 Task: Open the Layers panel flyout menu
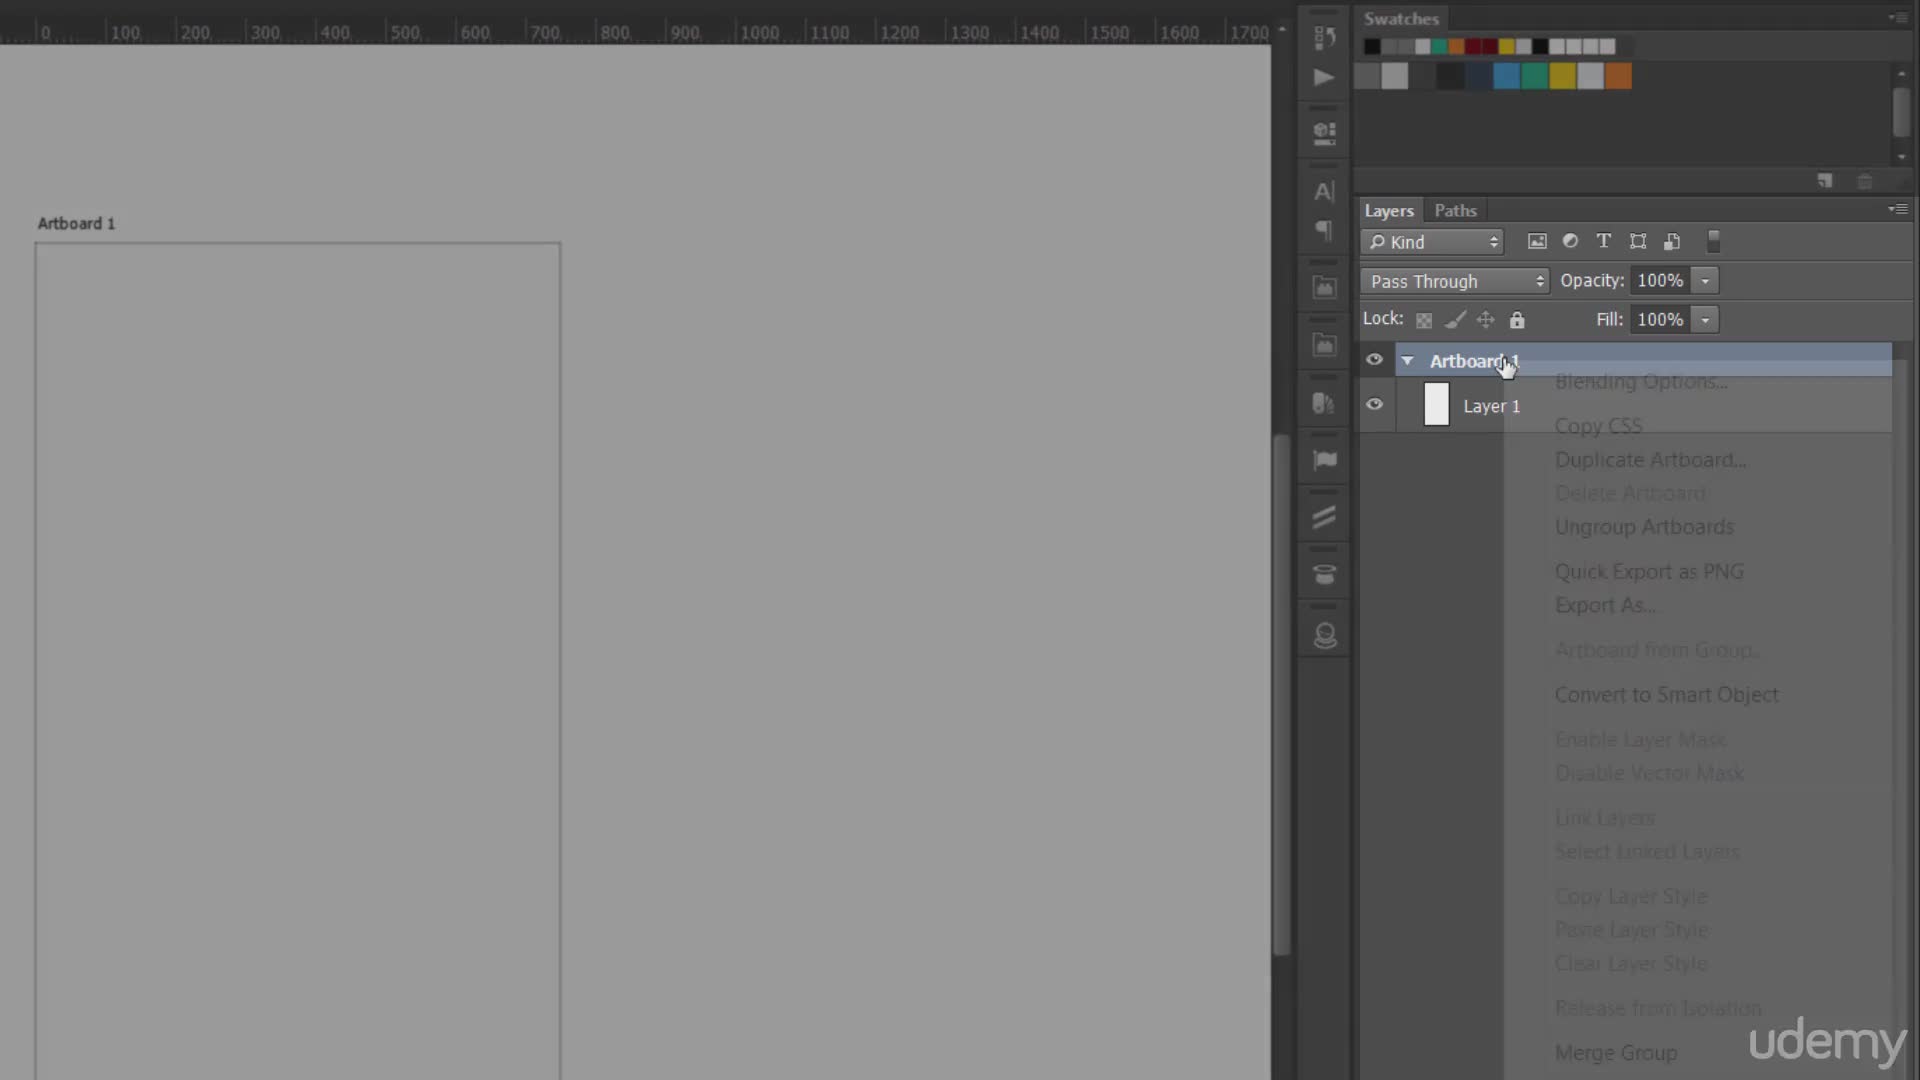1897,209
